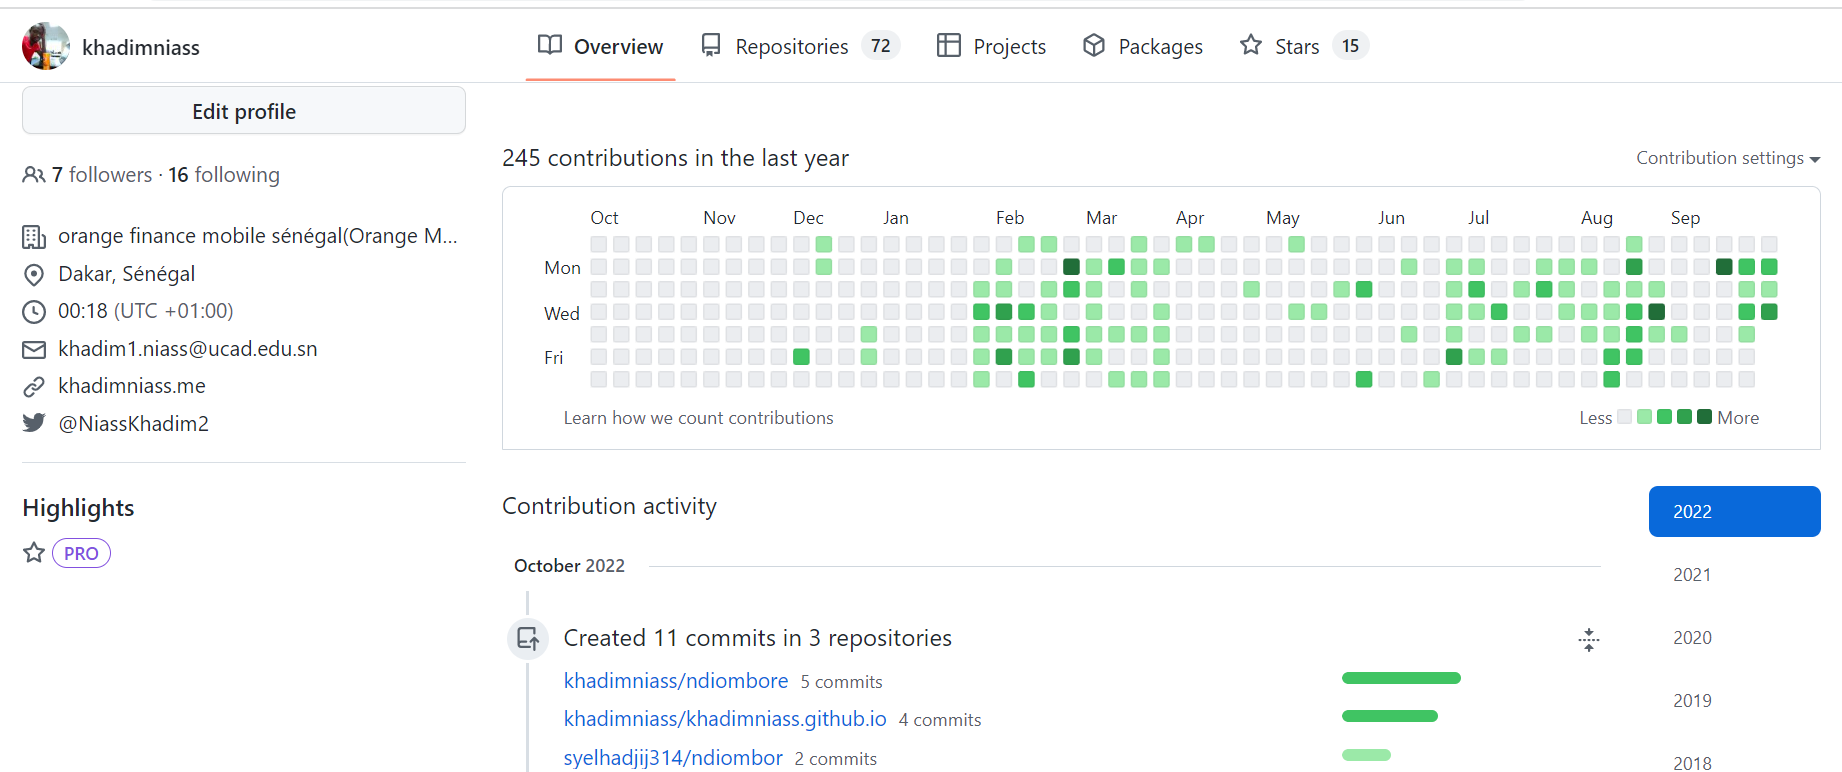
Task: Open the @NiassKhadim2 Twitter link
Action: (x=134, y=424)
